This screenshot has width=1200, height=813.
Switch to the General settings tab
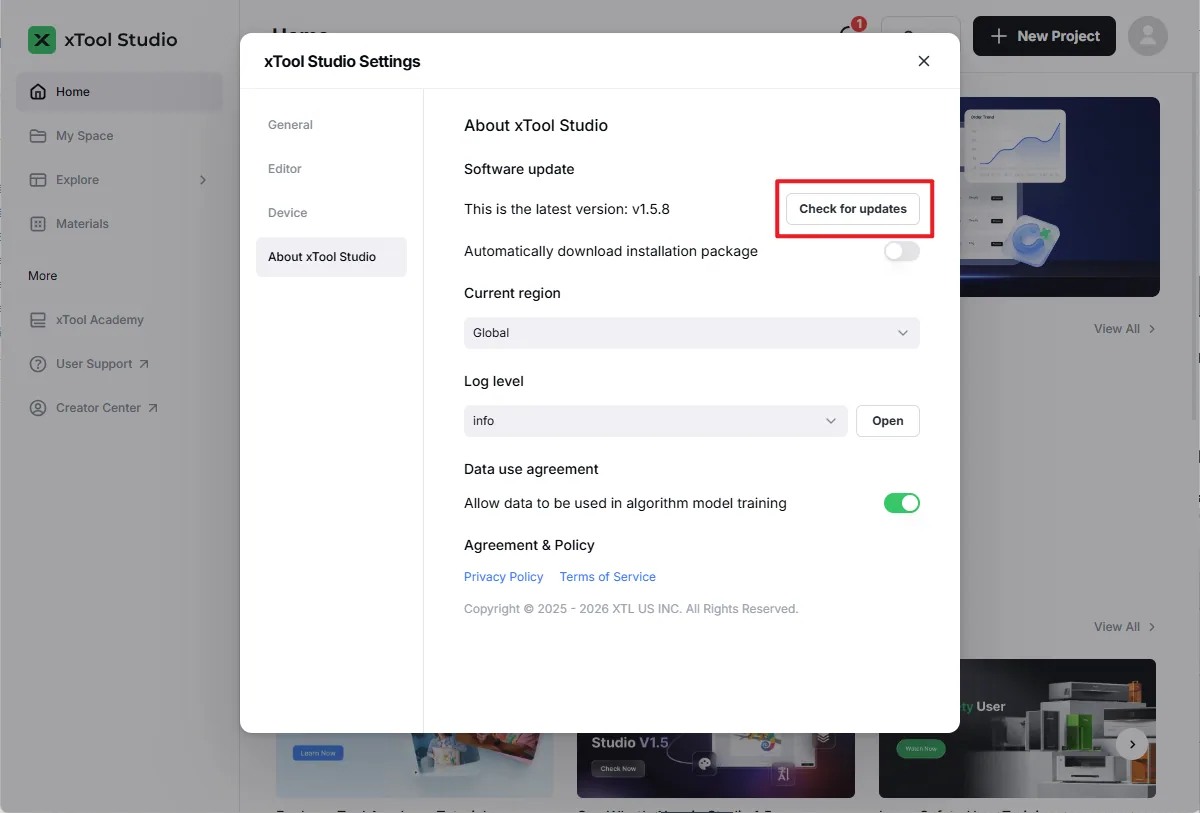point(290,125)
